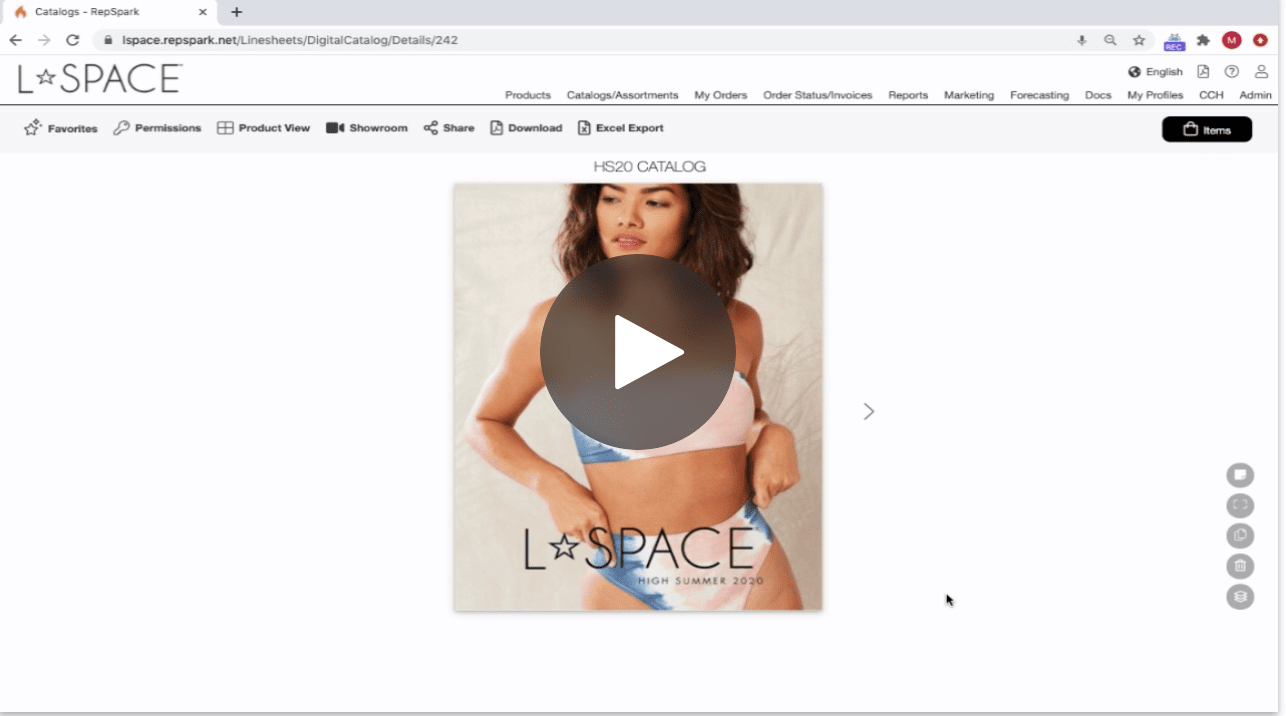Viewport: 1286px width, 716px height.
Task: Share this catalog
Action: click(449, 128)
